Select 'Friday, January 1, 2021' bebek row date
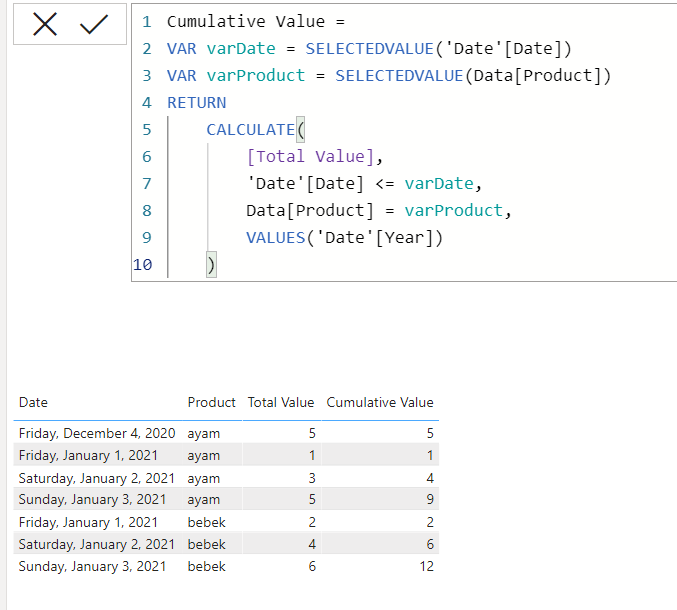 (x=88, y=522)
